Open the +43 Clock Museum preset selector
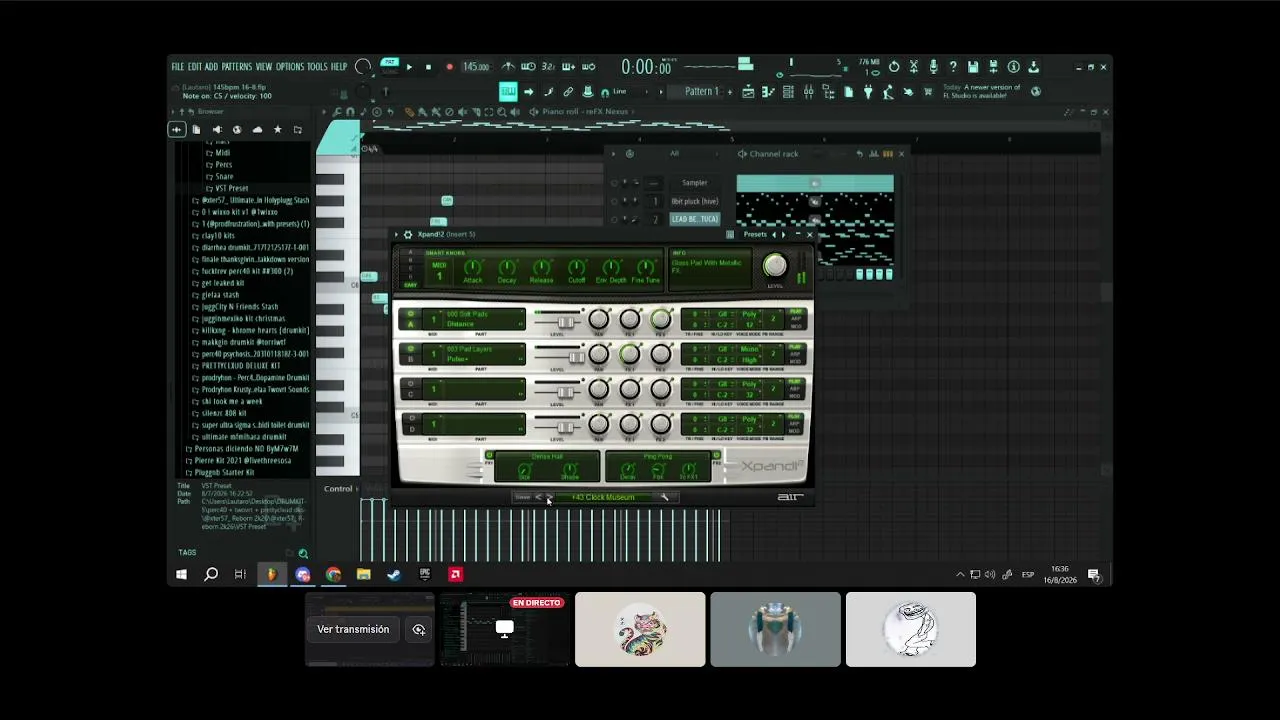Screen dimensions: 1280x720 pos(603,497)
